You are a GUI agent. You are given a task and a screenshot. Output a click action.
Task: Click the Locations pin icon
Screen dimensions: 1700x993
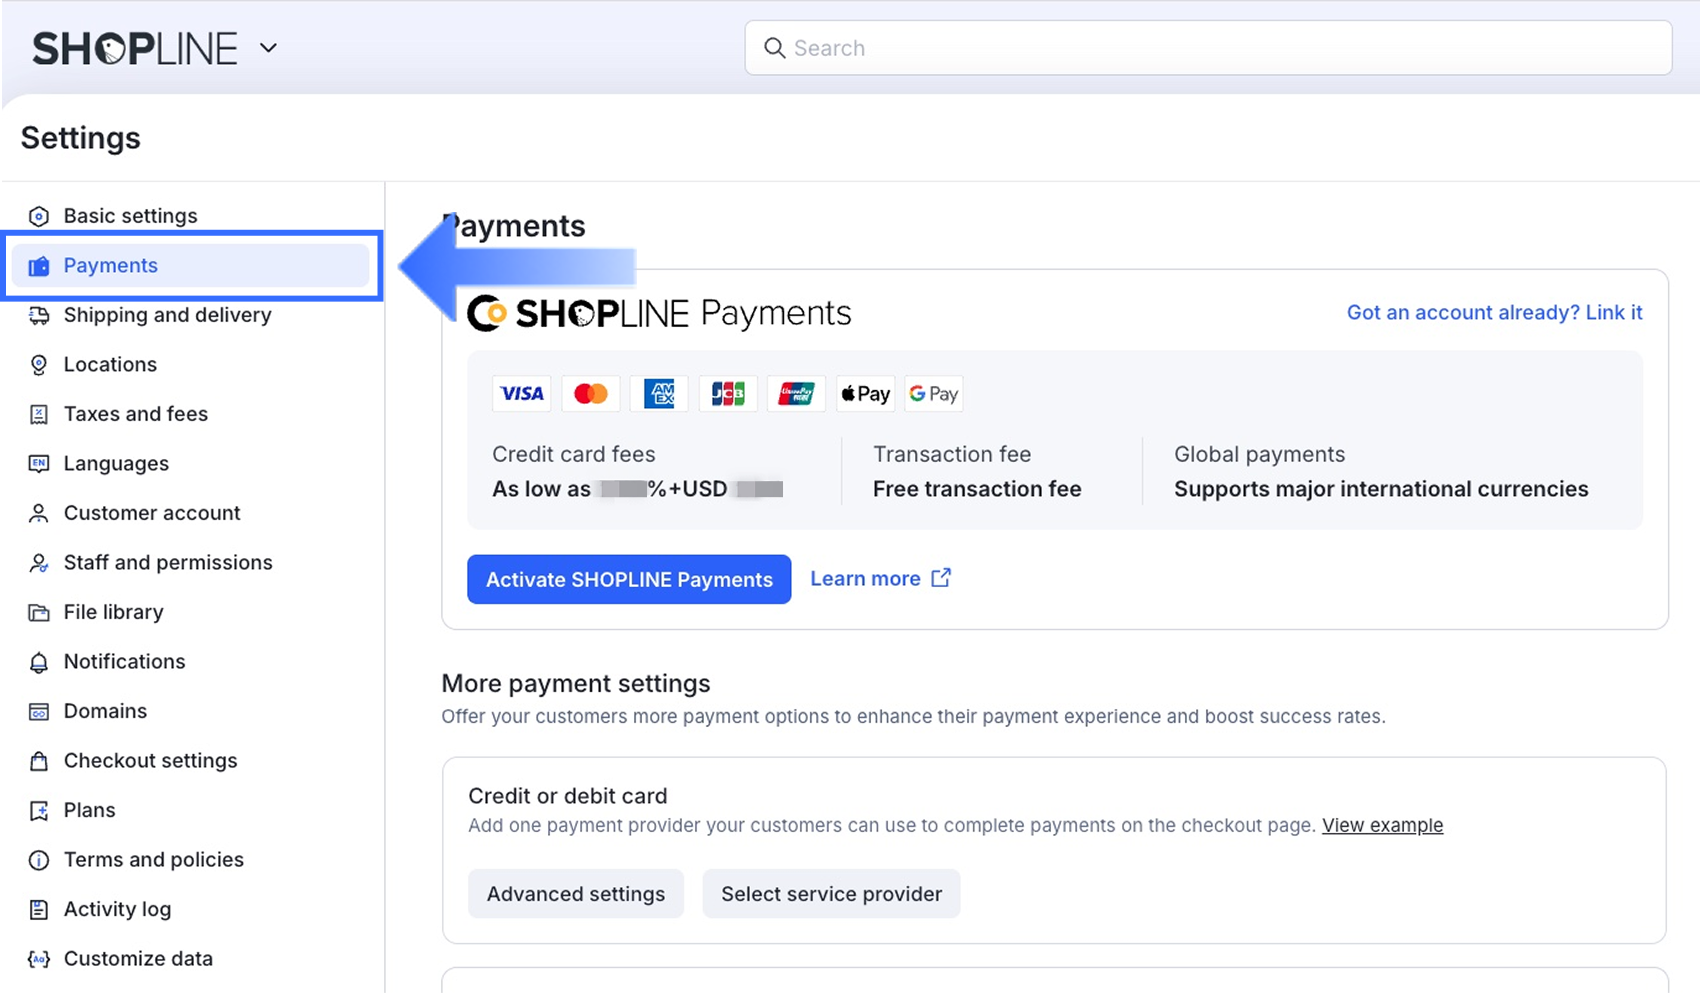tap(39, 365)
